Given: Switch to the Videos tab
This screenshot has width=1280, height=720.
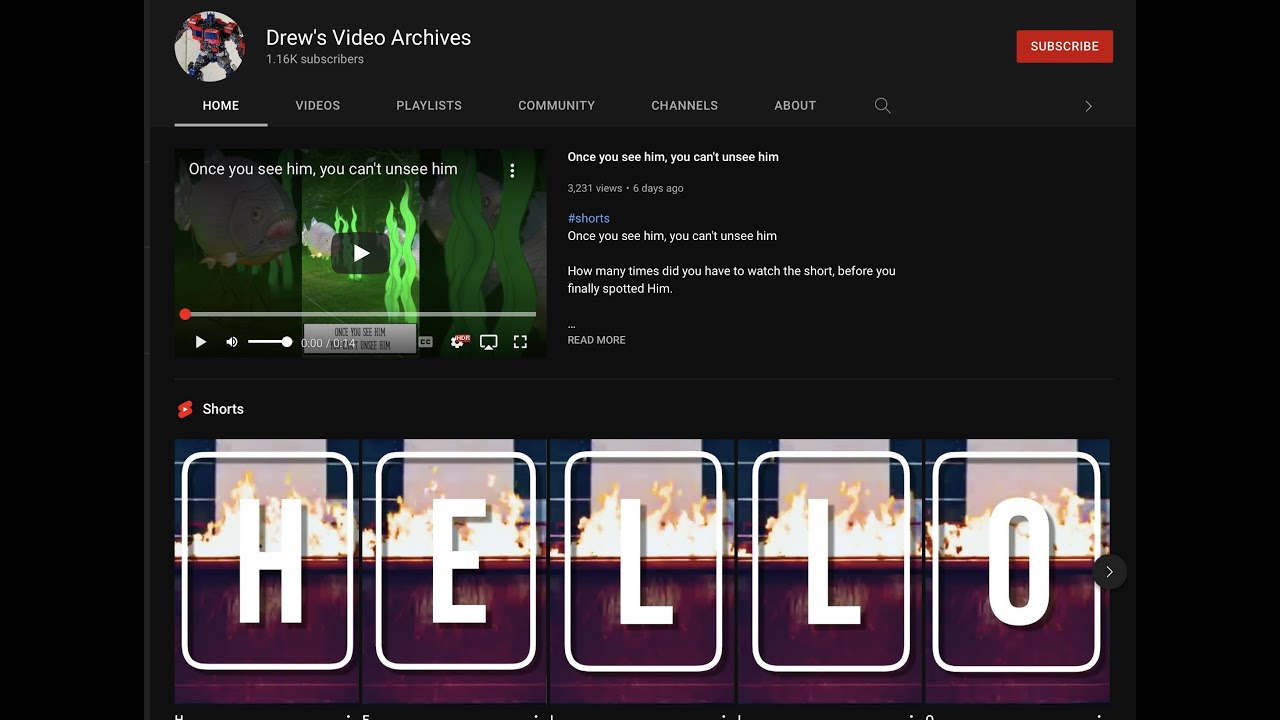Looking at the screenshot, I should click(x=318, y=105).
